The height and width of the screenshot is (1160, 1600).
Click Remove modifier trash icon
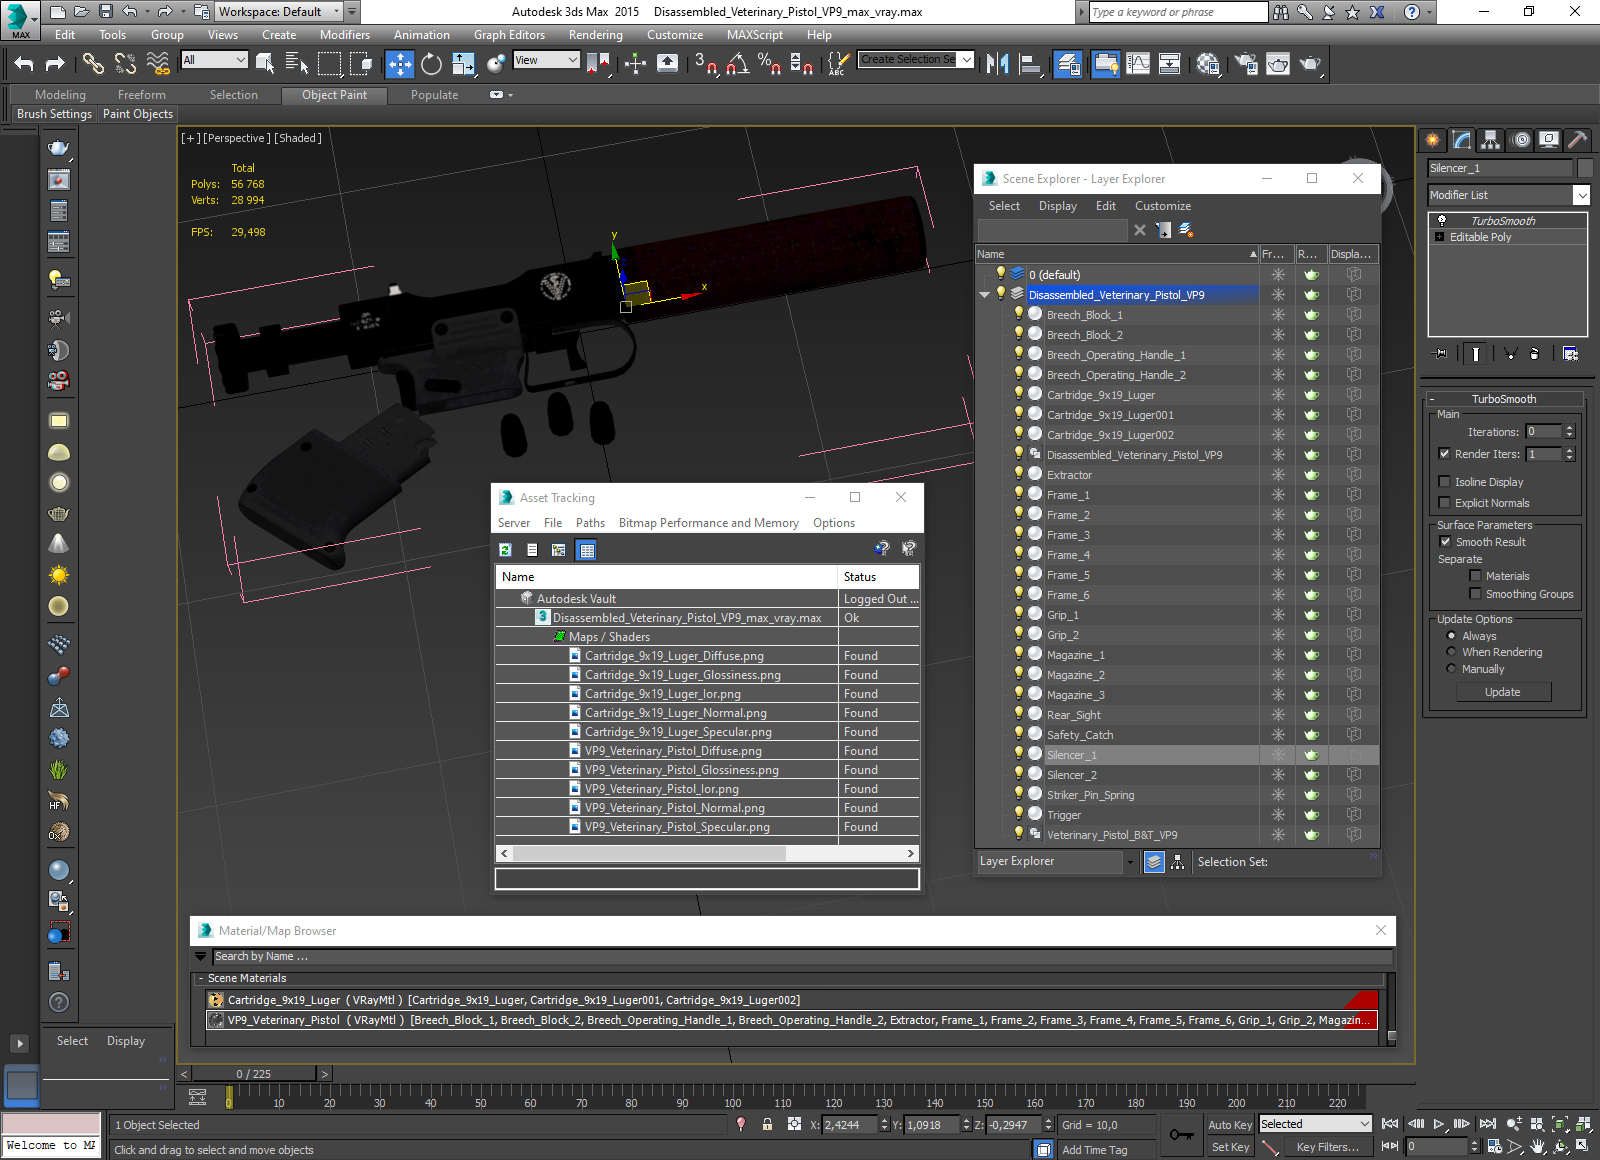pos(1534,353)
